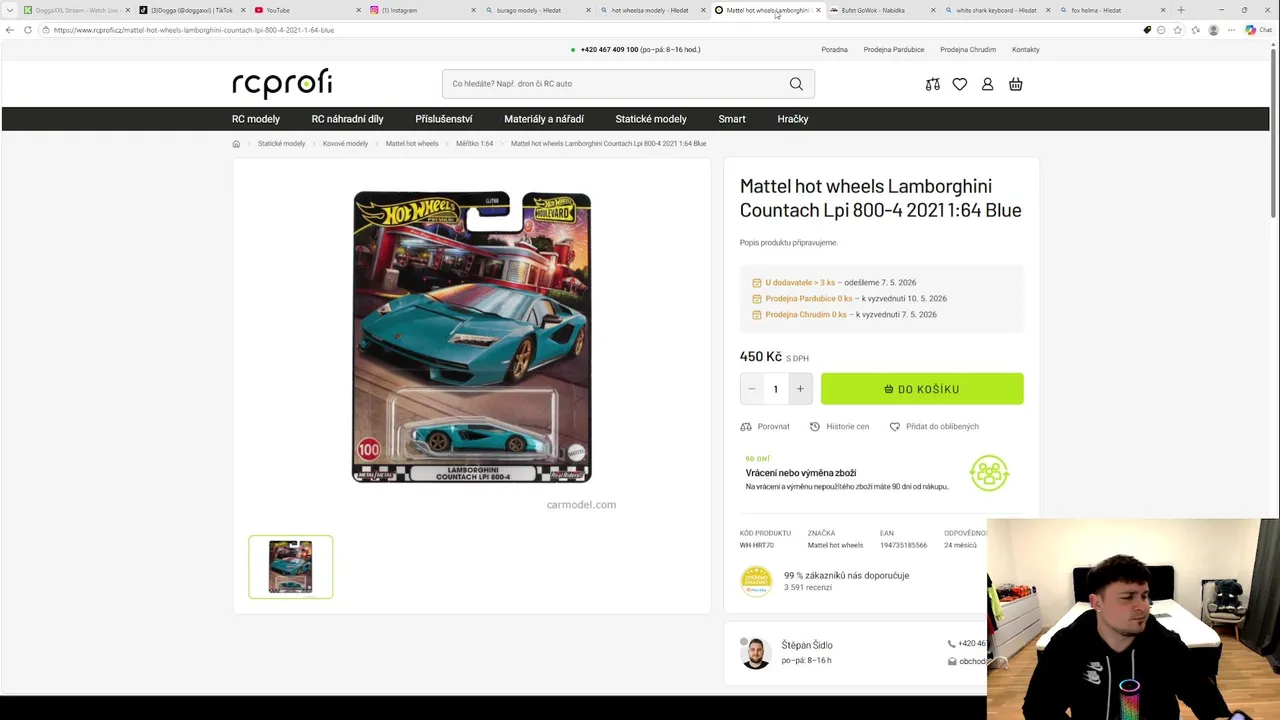Click the rcprofi logo

coord(282,84)
